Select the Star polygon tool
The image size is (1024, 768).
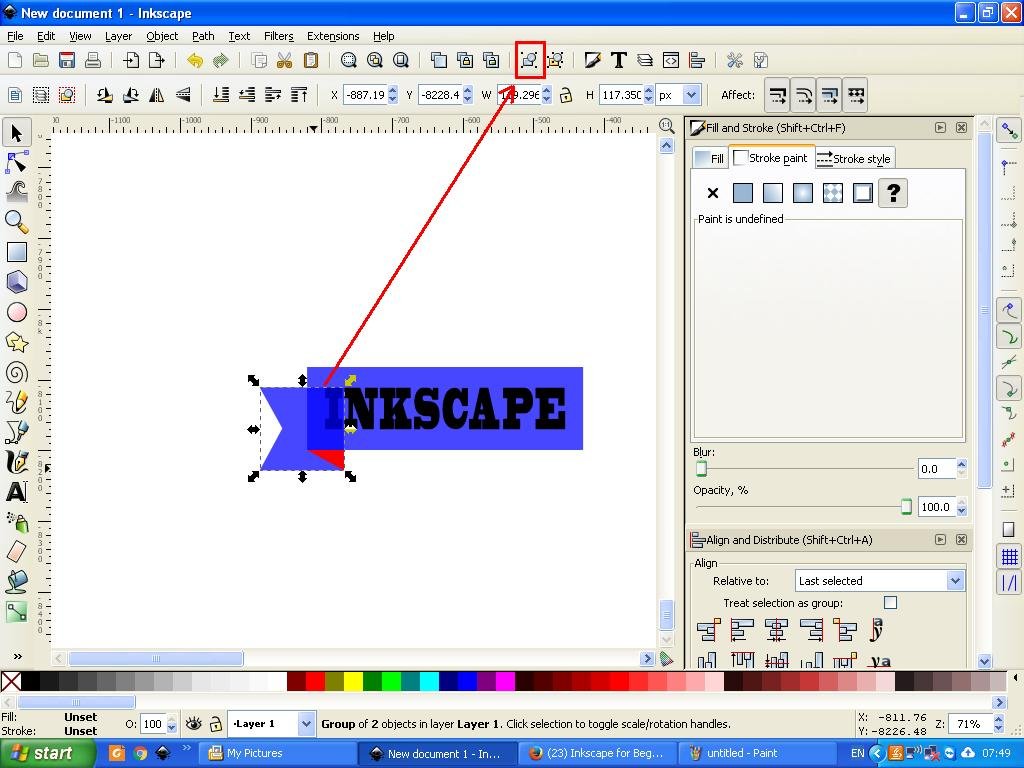pyautogui.click(x=17, y=342)
